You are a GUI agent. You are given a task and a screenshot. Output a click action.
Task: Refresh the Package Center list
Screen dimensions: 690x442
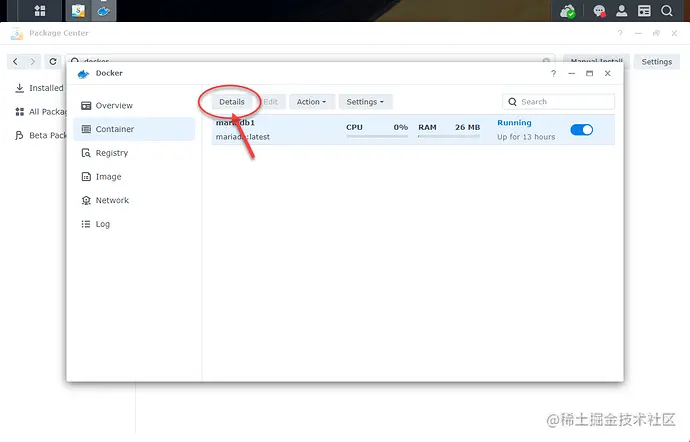click(53, 62)
